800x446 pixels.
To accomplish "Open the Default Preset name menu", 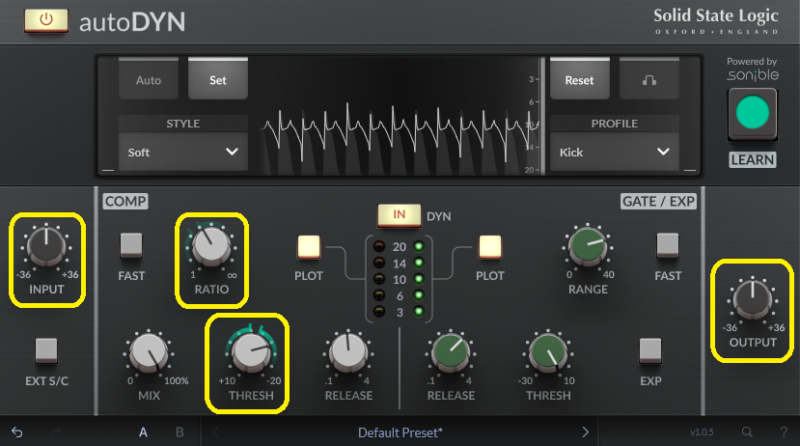I will click(399, 432).
